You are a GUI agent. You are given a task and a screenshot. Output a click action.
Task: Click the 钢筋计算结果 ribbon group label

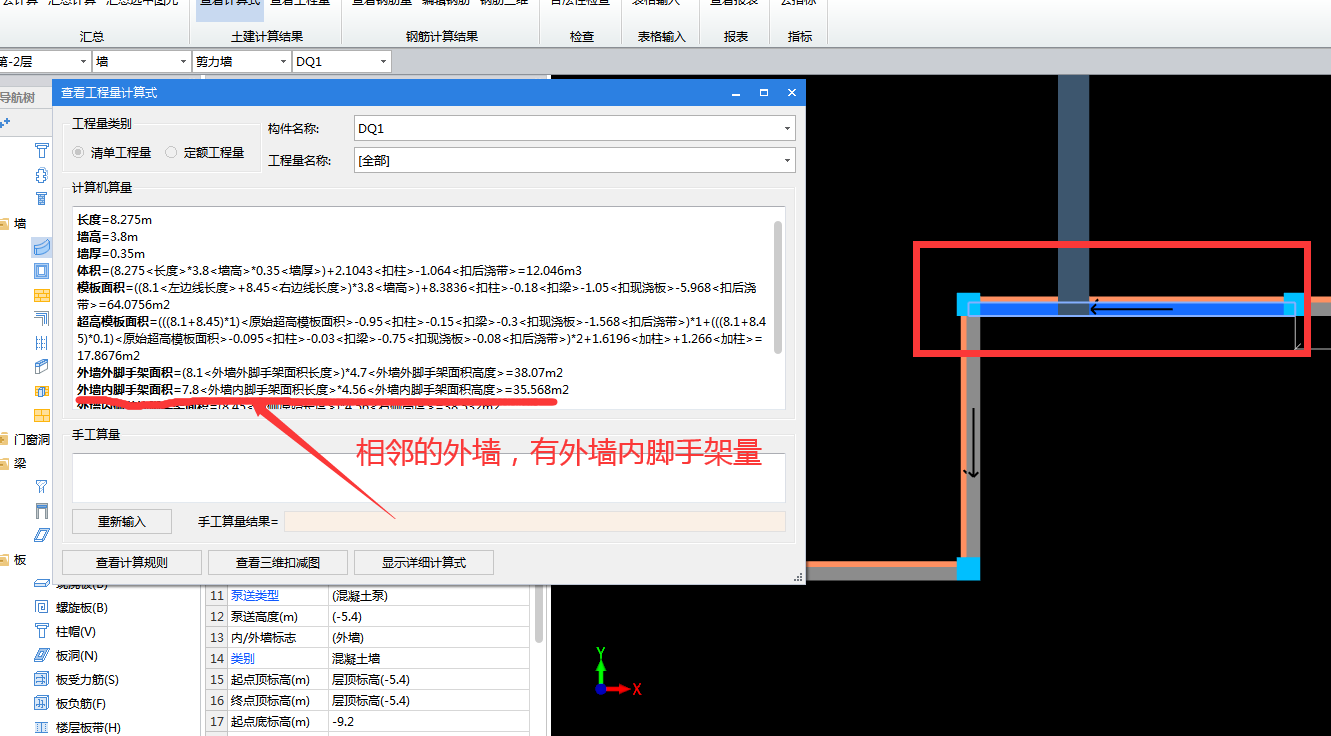click(x=441, y=37)
